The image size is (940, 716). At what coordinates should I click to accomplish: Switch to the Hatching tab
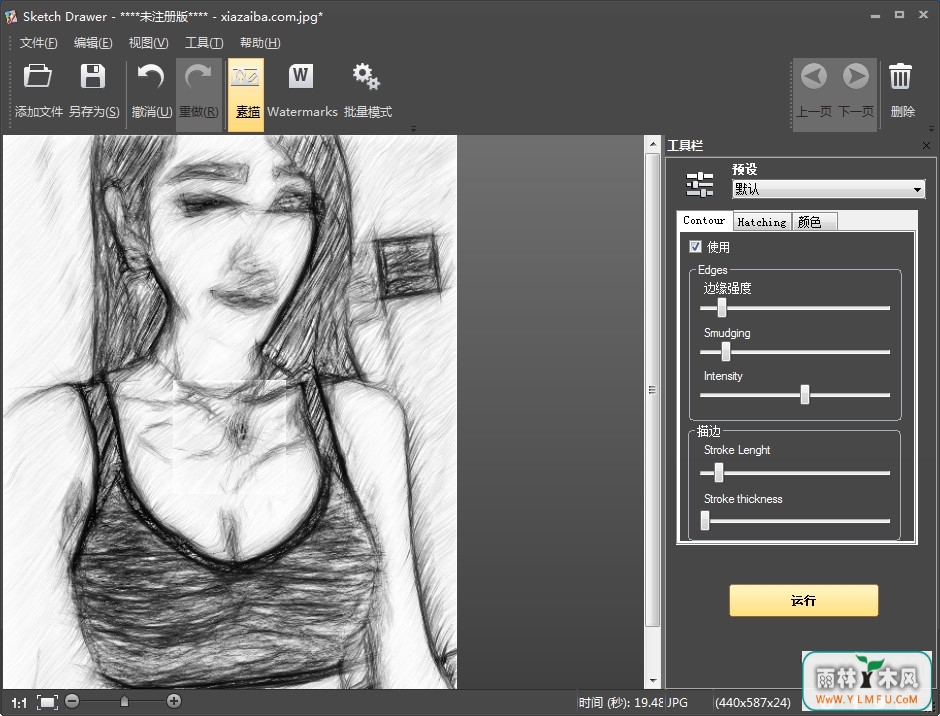pos(762,222)
